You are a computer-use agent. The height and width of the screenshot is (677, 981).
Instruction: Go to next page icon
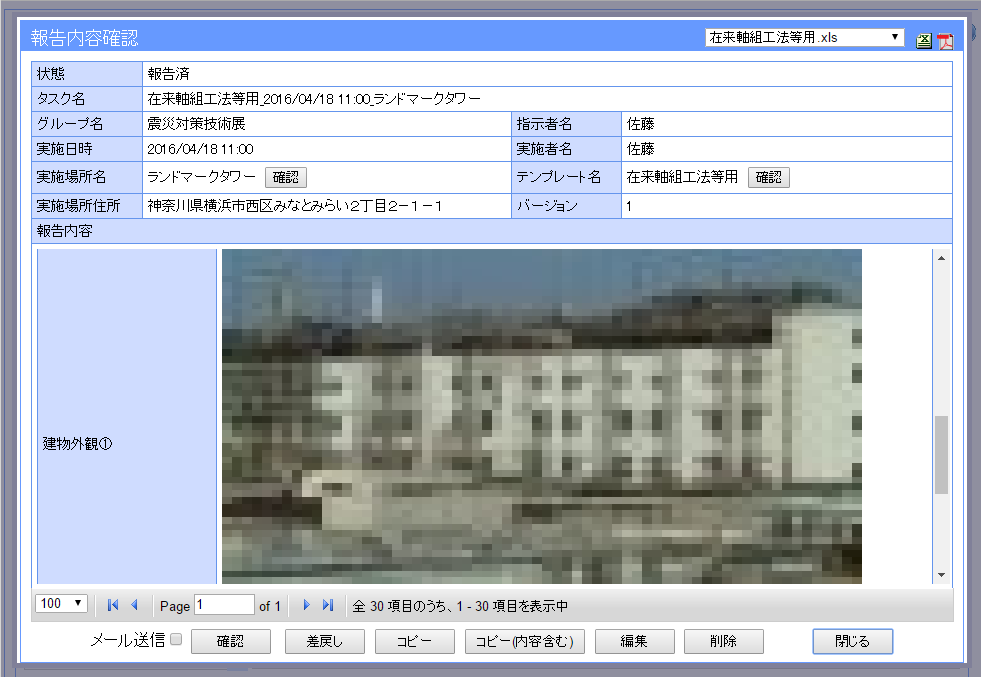[307, 605]
